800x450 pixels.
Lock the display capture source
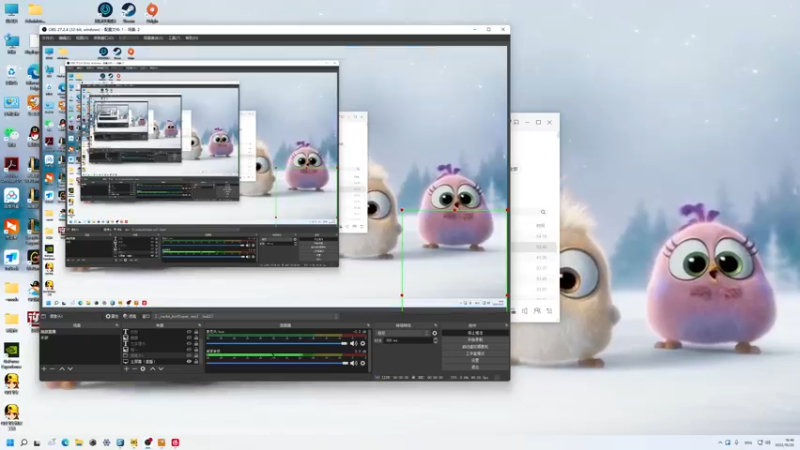pyautogui.click(x=196, y=361)
